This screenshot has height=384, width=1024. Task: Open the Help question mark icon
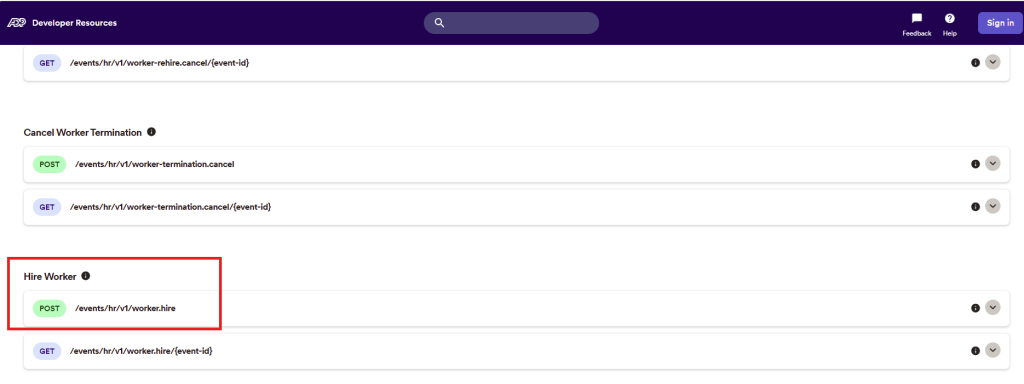950,18
